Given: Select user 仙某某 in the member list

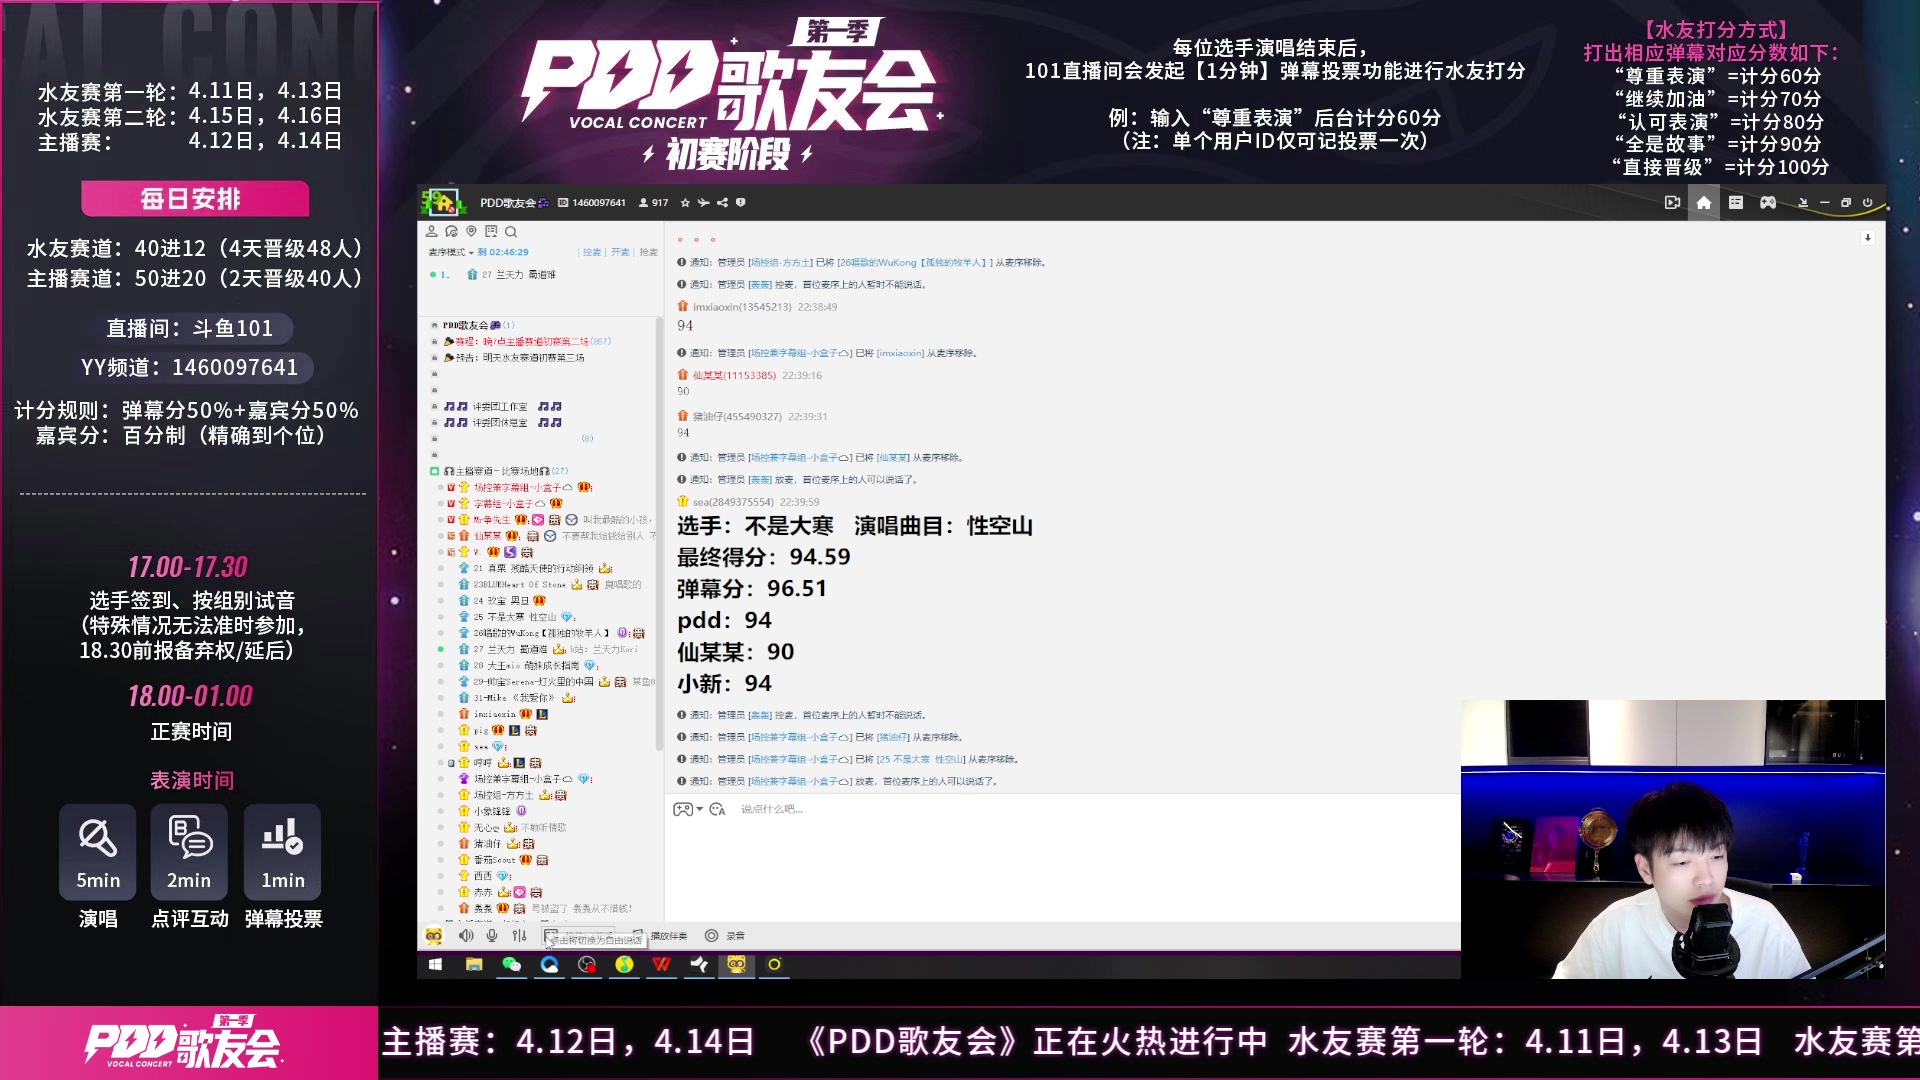Looking at the screenshot, I should click(487, 536).
